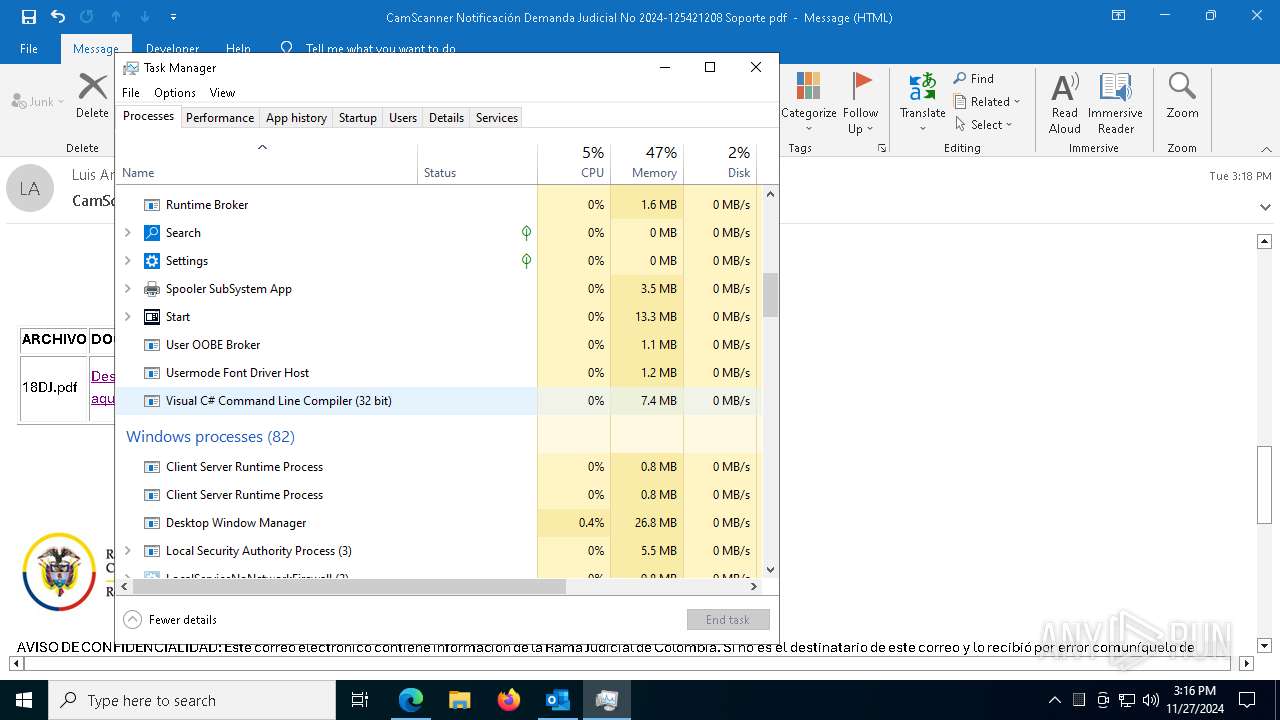Click the Runtime Broker process icon
The height and width of the screenshot is (720, 1280).
pyautogui.click(x=152, y=205)
